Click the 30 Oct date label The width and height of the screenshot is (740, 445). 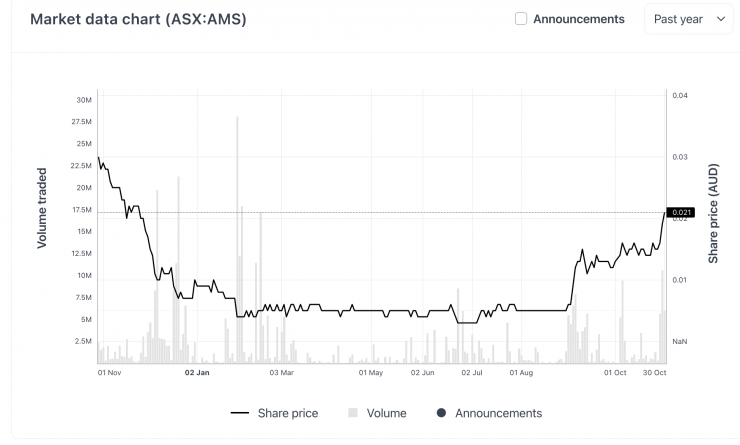pyautogui.click(x=654, y=373)
